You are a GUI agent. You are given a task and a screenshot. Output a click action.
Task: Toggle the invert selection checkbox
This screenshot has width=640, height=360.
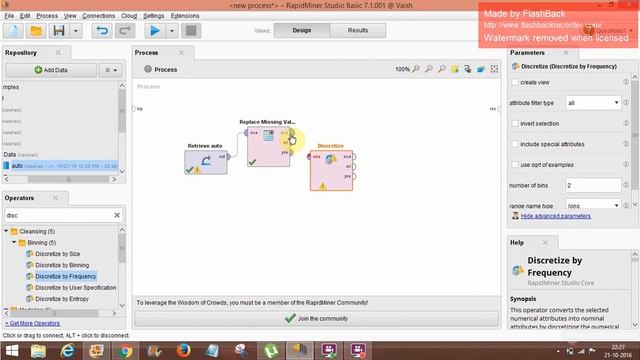[x=515, y=123]
